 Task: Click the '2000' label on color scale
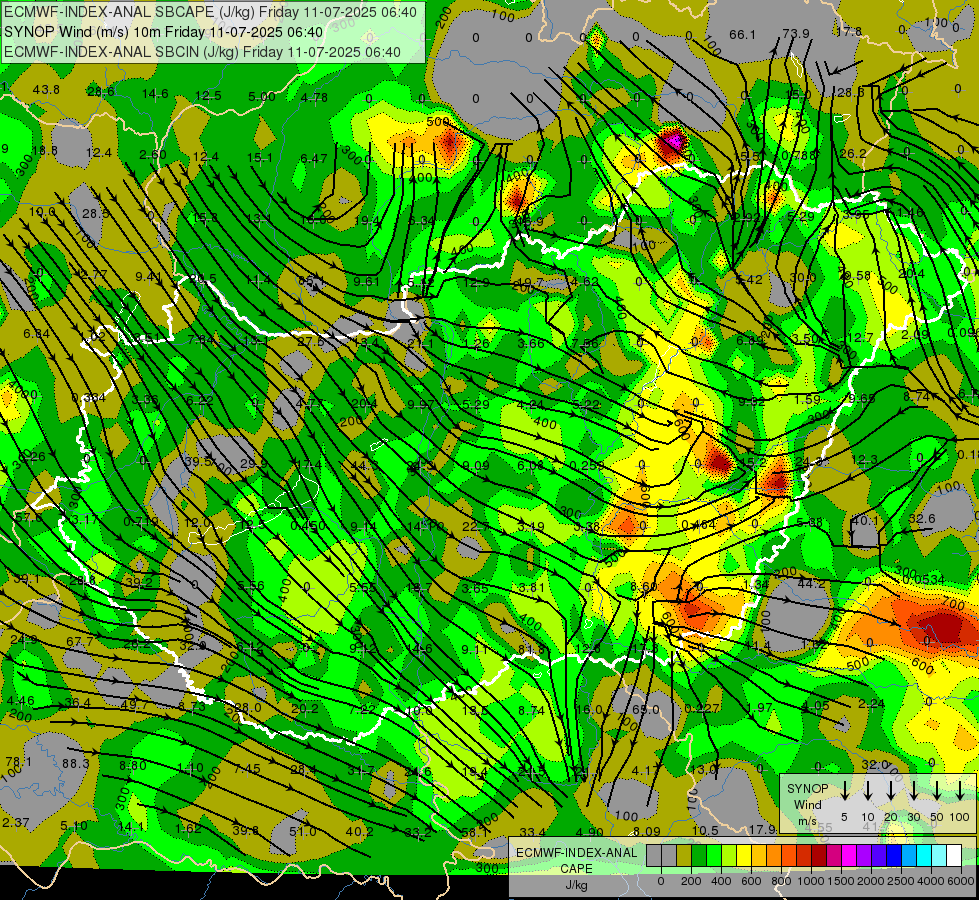pyautogui.click(x=870, y=881)
